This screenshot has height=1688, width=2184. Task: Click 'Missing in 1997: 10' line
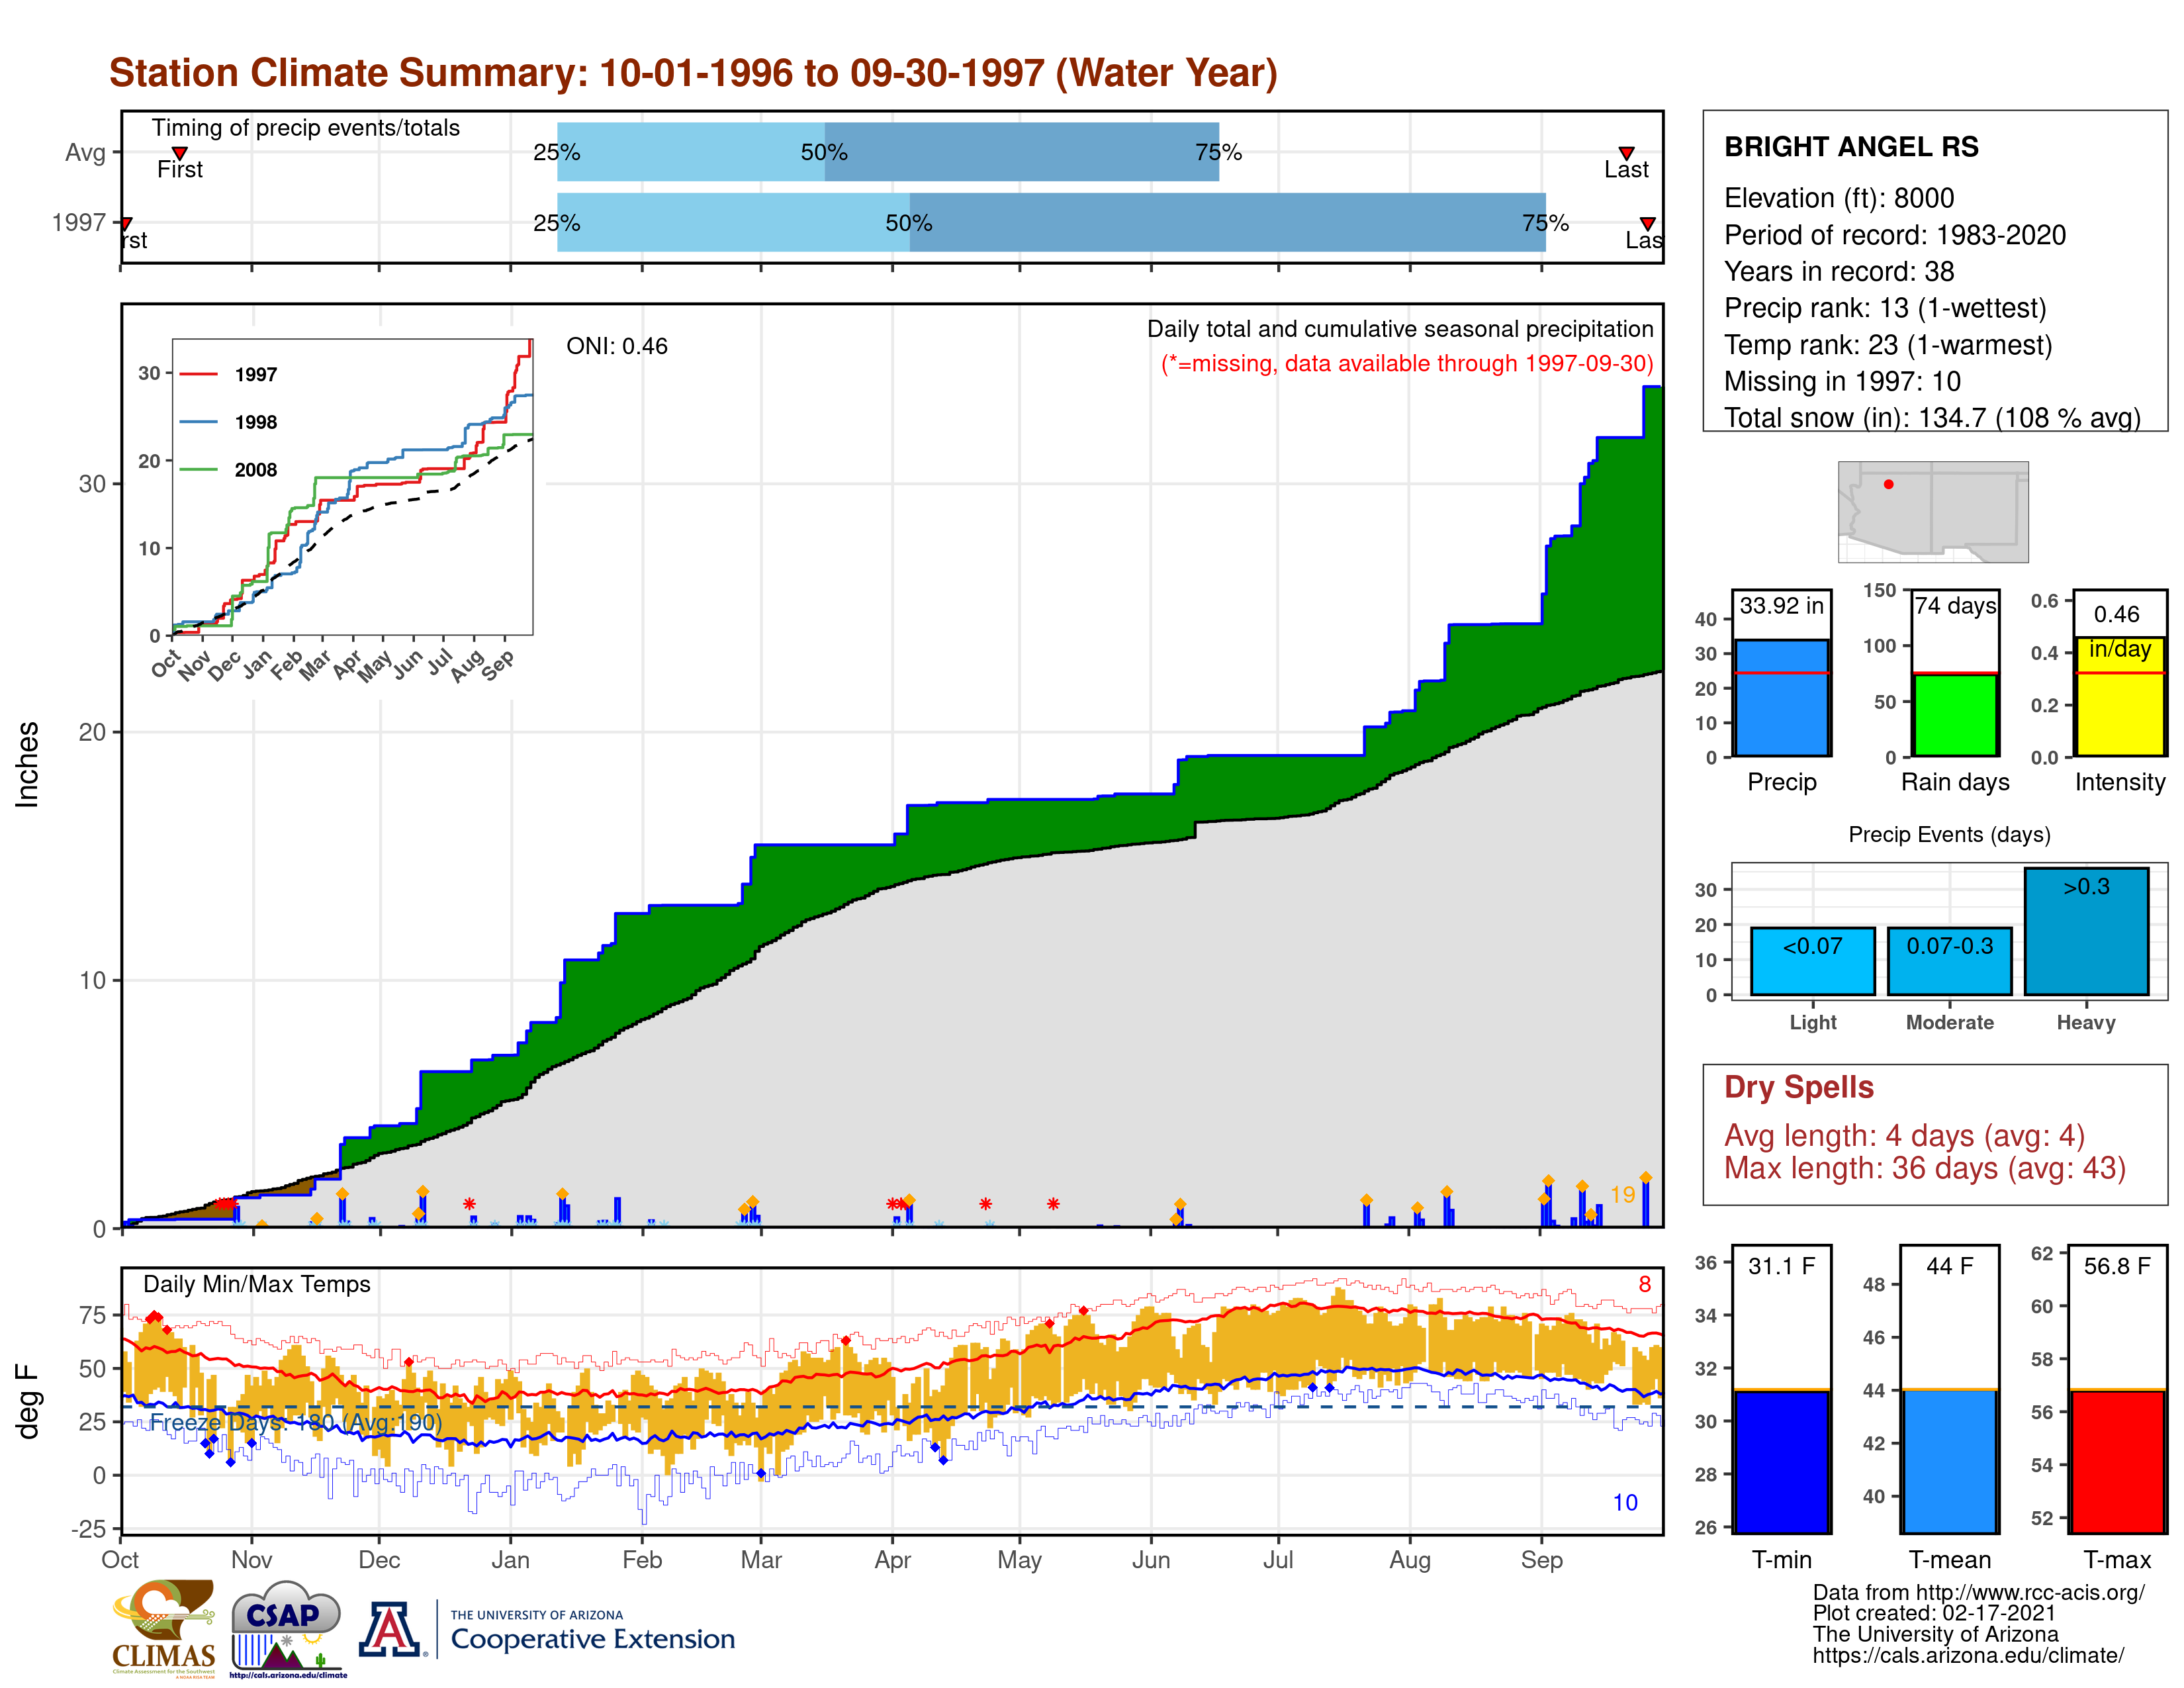pos(1841,381)
